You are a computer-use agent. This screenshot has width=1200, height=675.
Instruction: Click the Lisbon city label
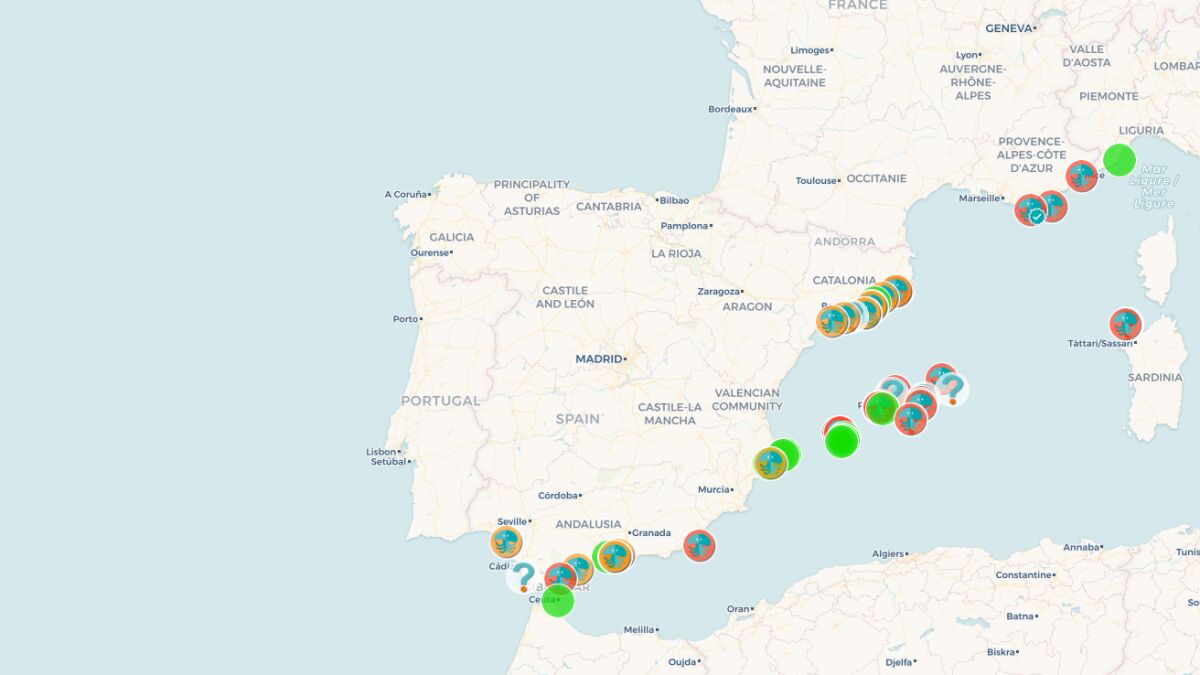pos(382,452)
